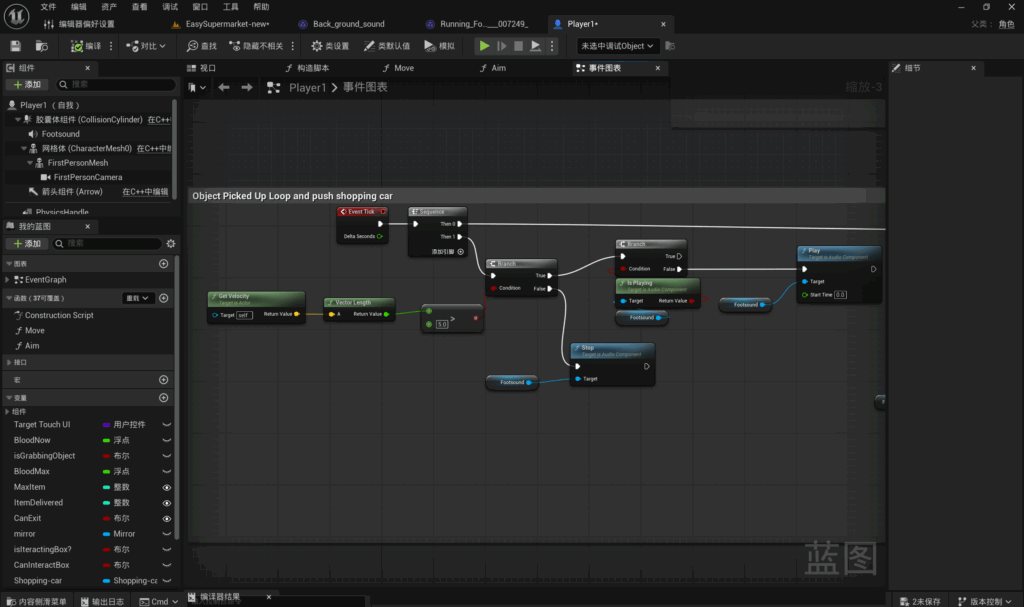
Task: Toggle isGrabbingObject visibility eye
Action: pos(167,456)
